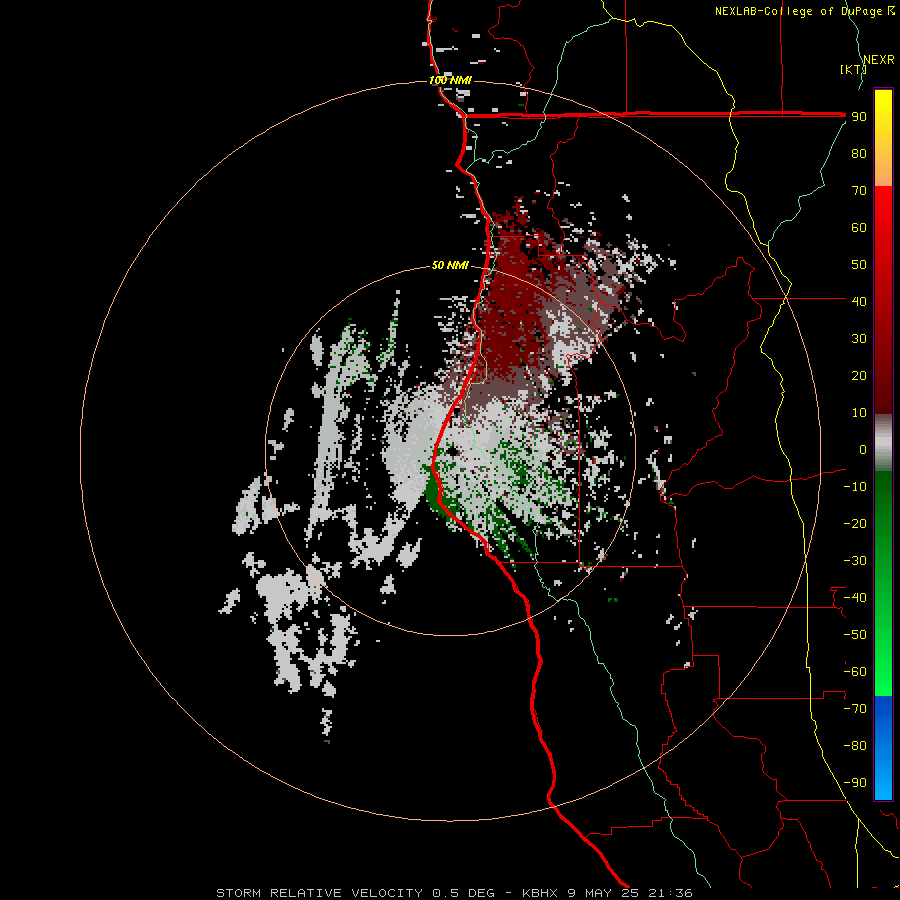The image size is (900, 900).
Task: Select the -20 value on the velocity scale
Action: 855,523
